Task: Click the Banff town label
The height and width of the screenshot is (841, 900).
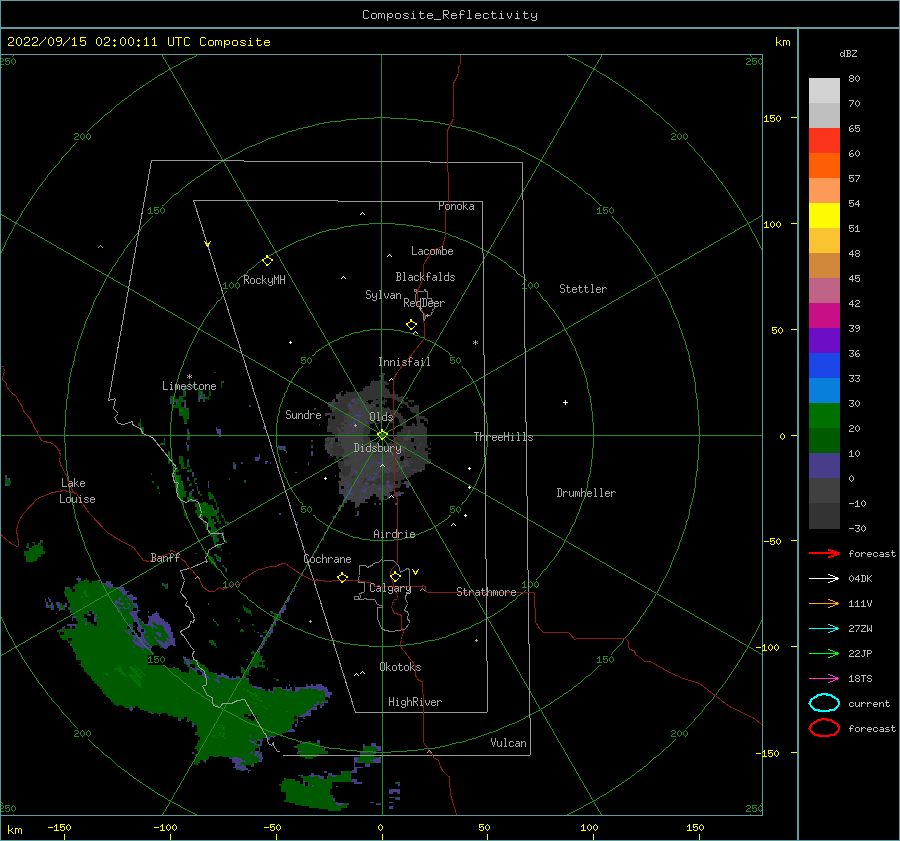Action: (x=165, y=558)
